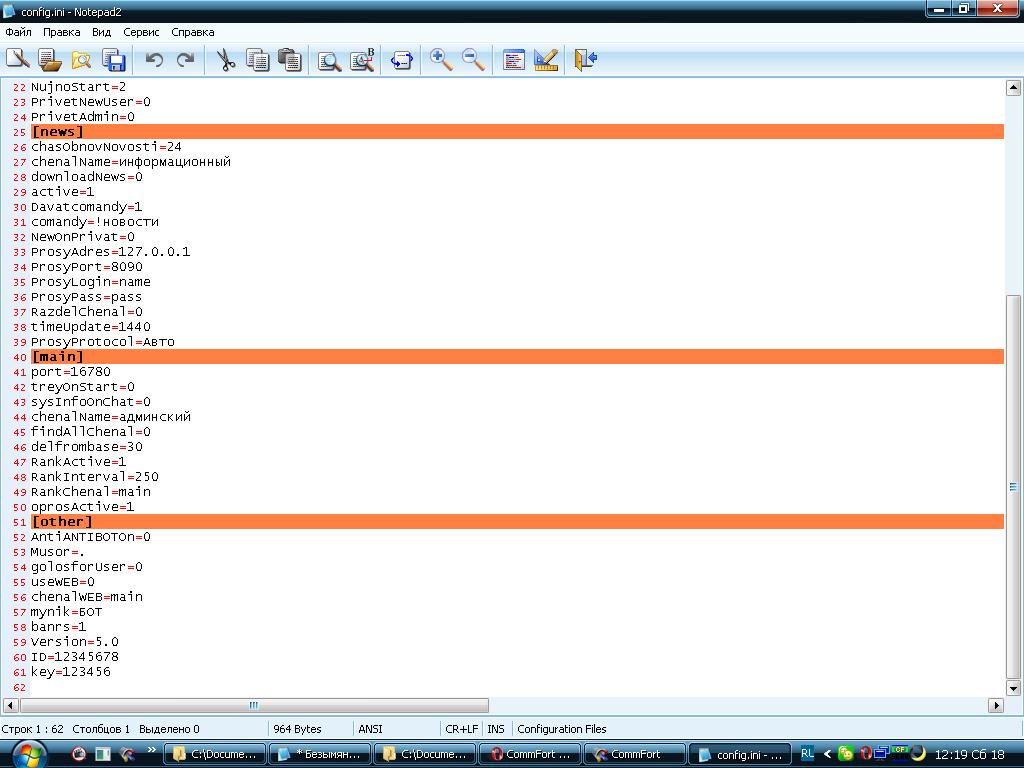Screen dimensions: 1024x768
Task: Toggle word wrap from the toolbar
Action: [x=402, y=60]
